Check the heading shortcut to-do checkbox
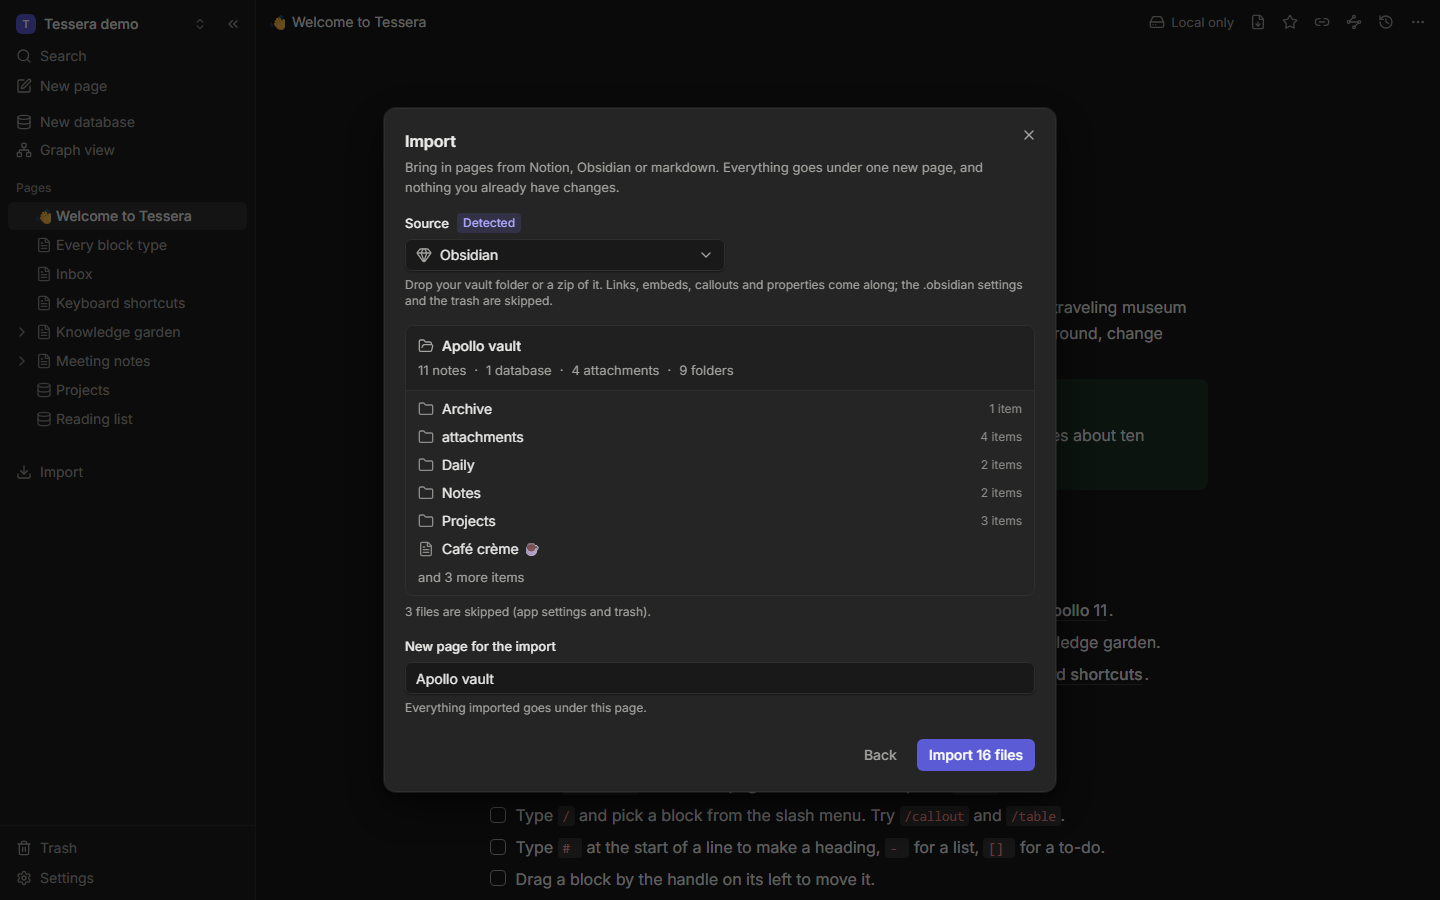 click(x=498, y=847)
